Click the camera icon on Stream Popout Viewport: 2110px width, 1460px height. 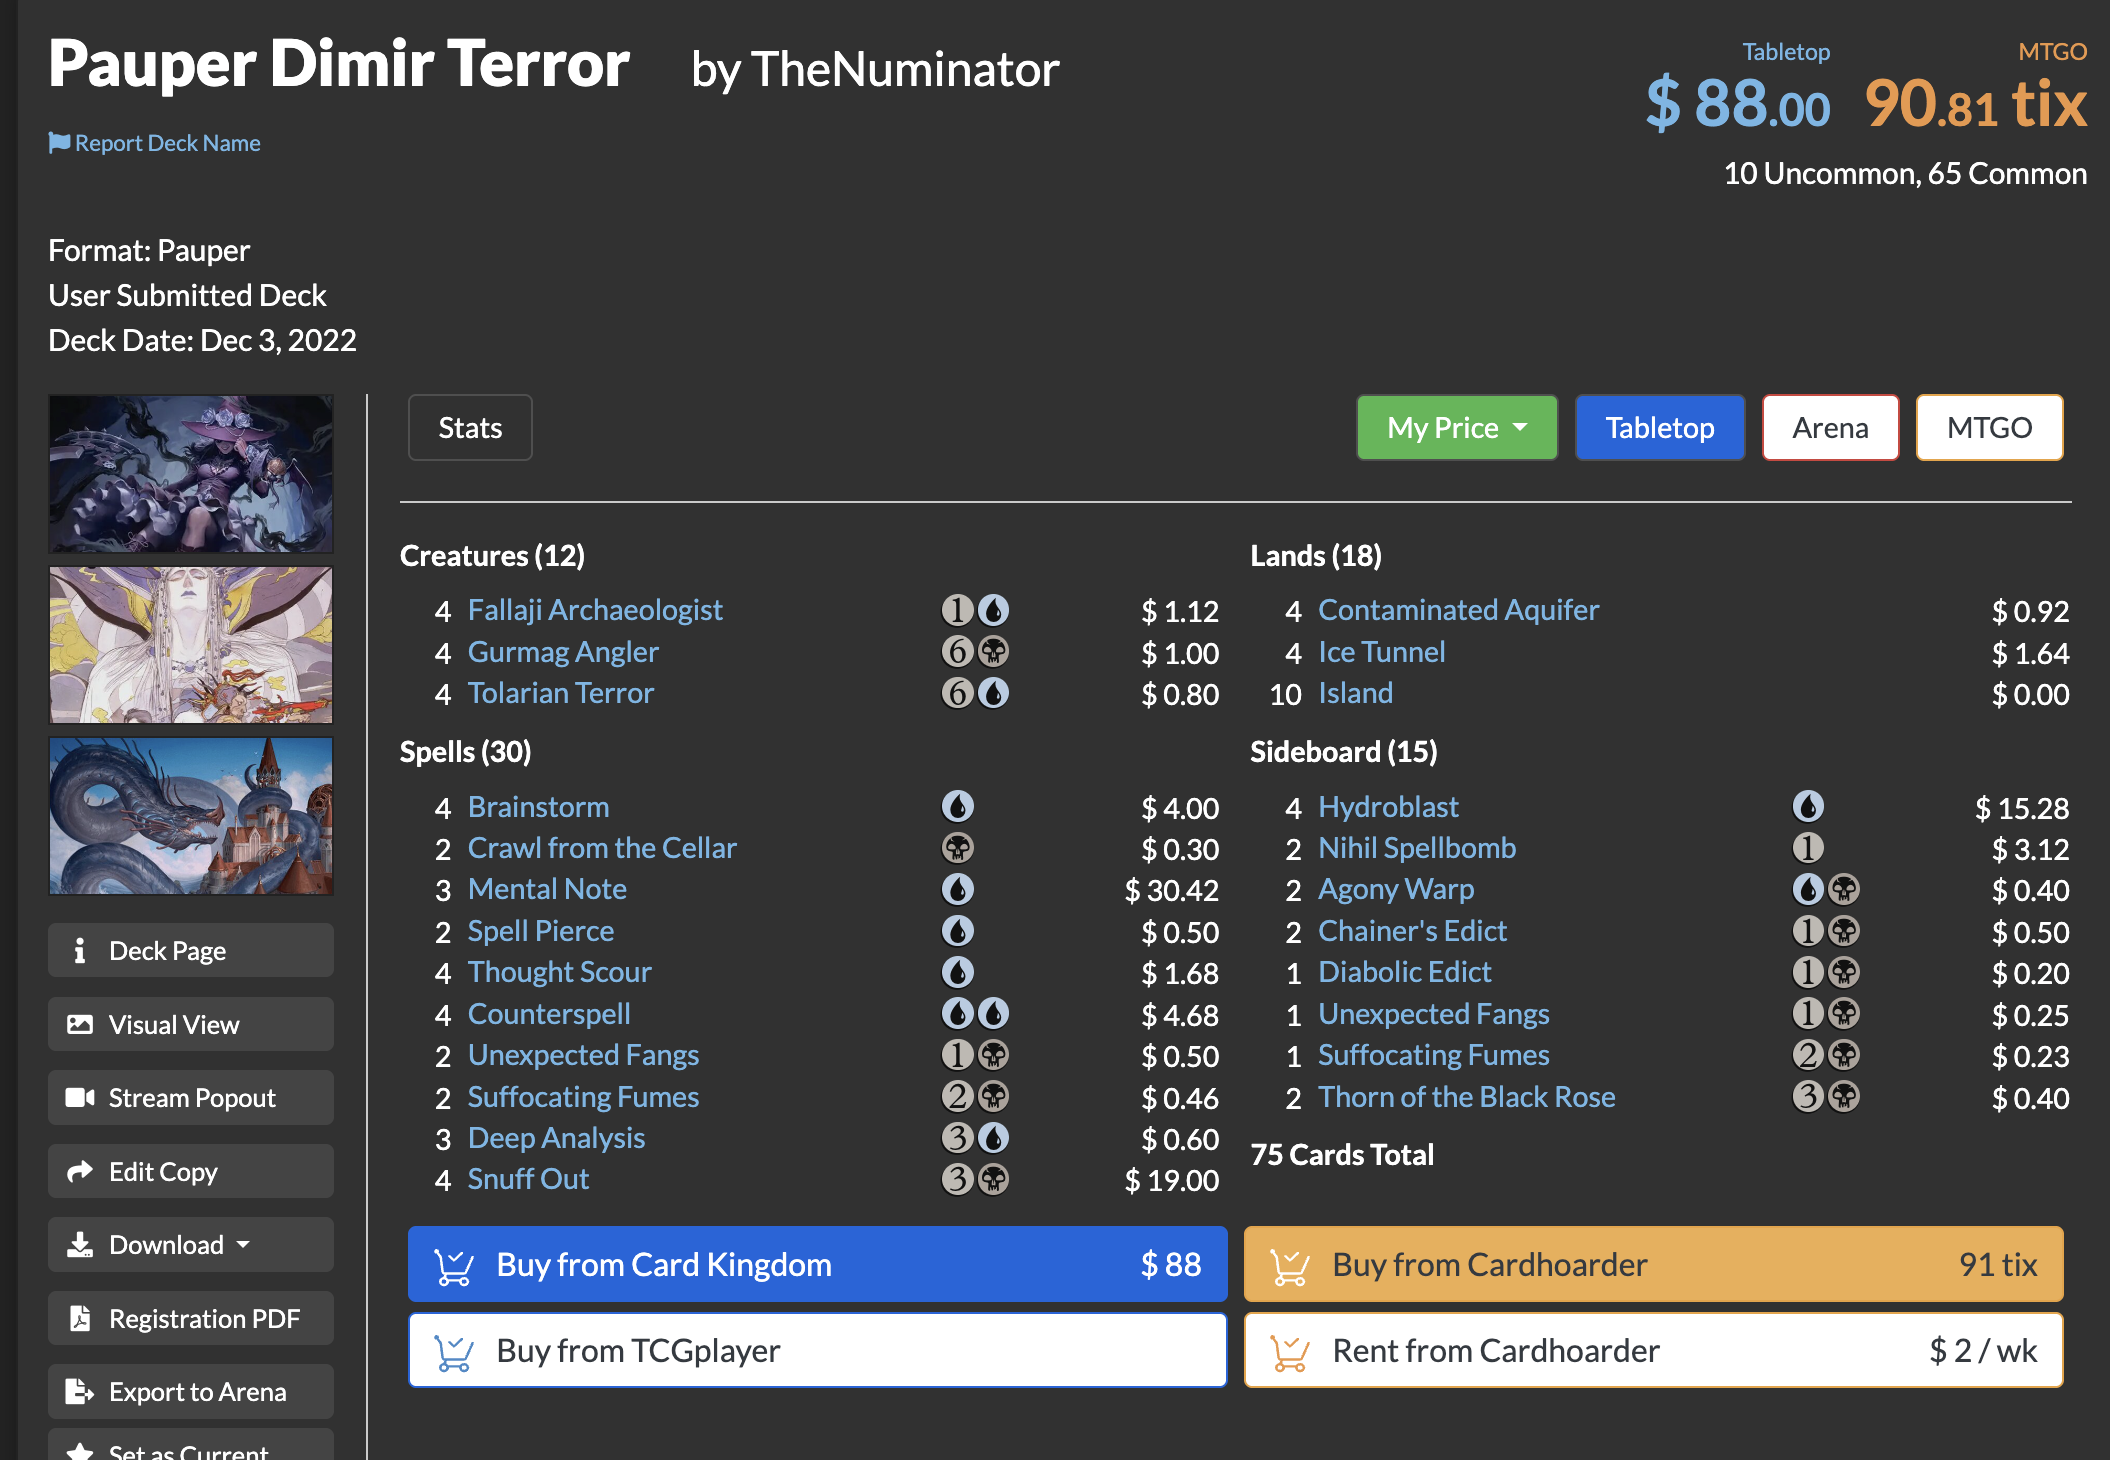[x=80, y=1097]
